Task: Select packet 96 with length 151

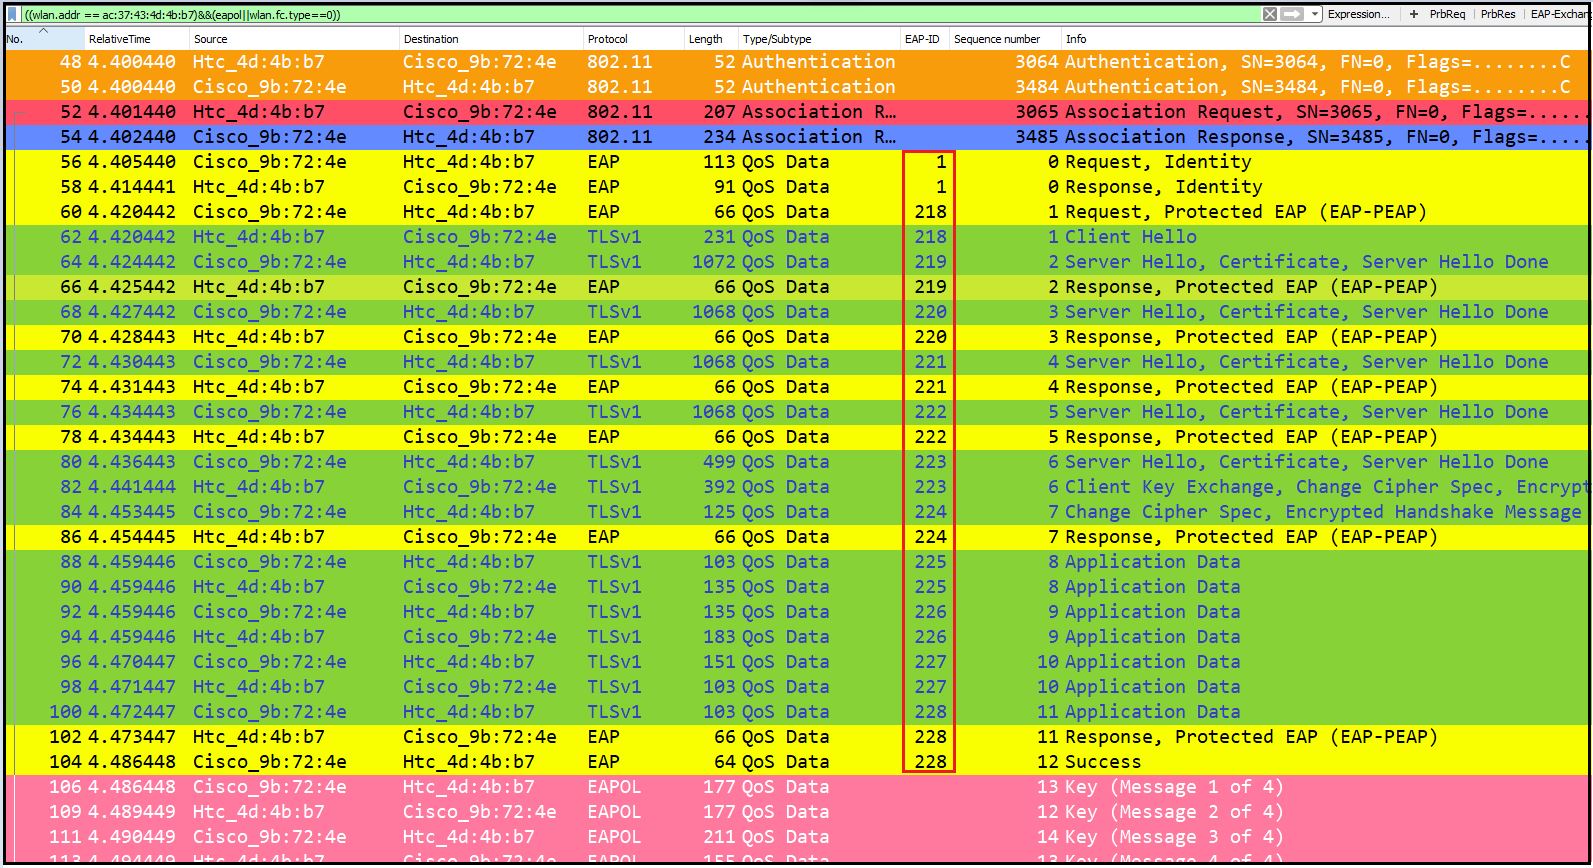Action: point(796,662)
